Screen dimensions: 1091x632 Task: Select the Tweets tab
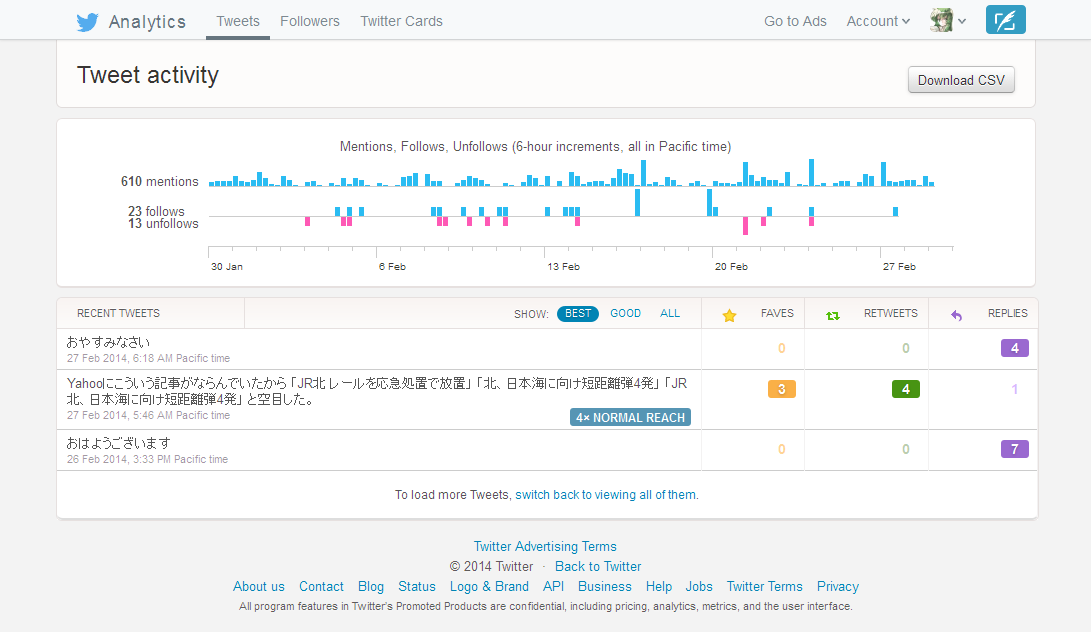click(x=237, y=21)
